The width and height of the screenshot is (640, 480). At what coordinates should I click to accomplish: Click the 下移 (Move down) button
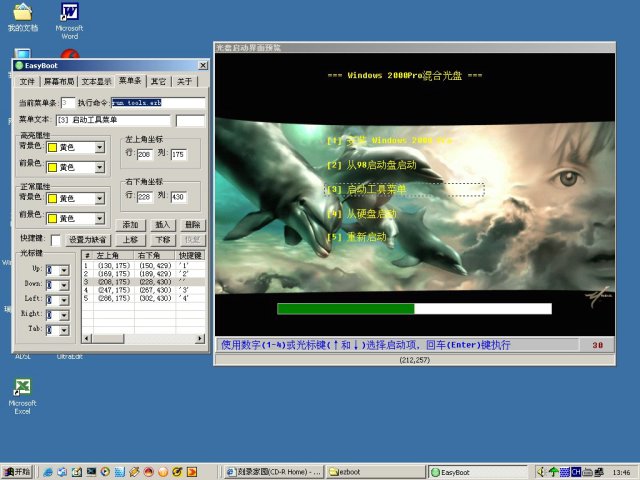[162, 240]
